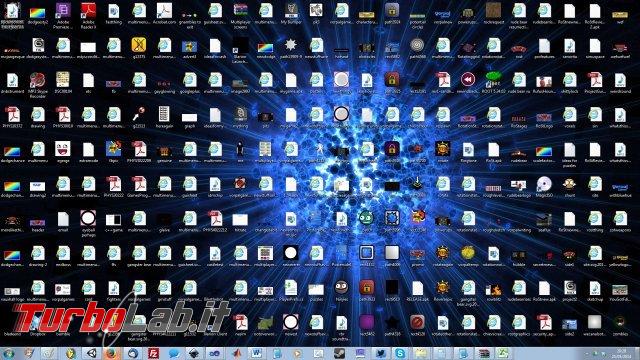Select the path2024 grey padlock icon
The width and height of the screenshot is (640, 360).
tap(392, 11)
